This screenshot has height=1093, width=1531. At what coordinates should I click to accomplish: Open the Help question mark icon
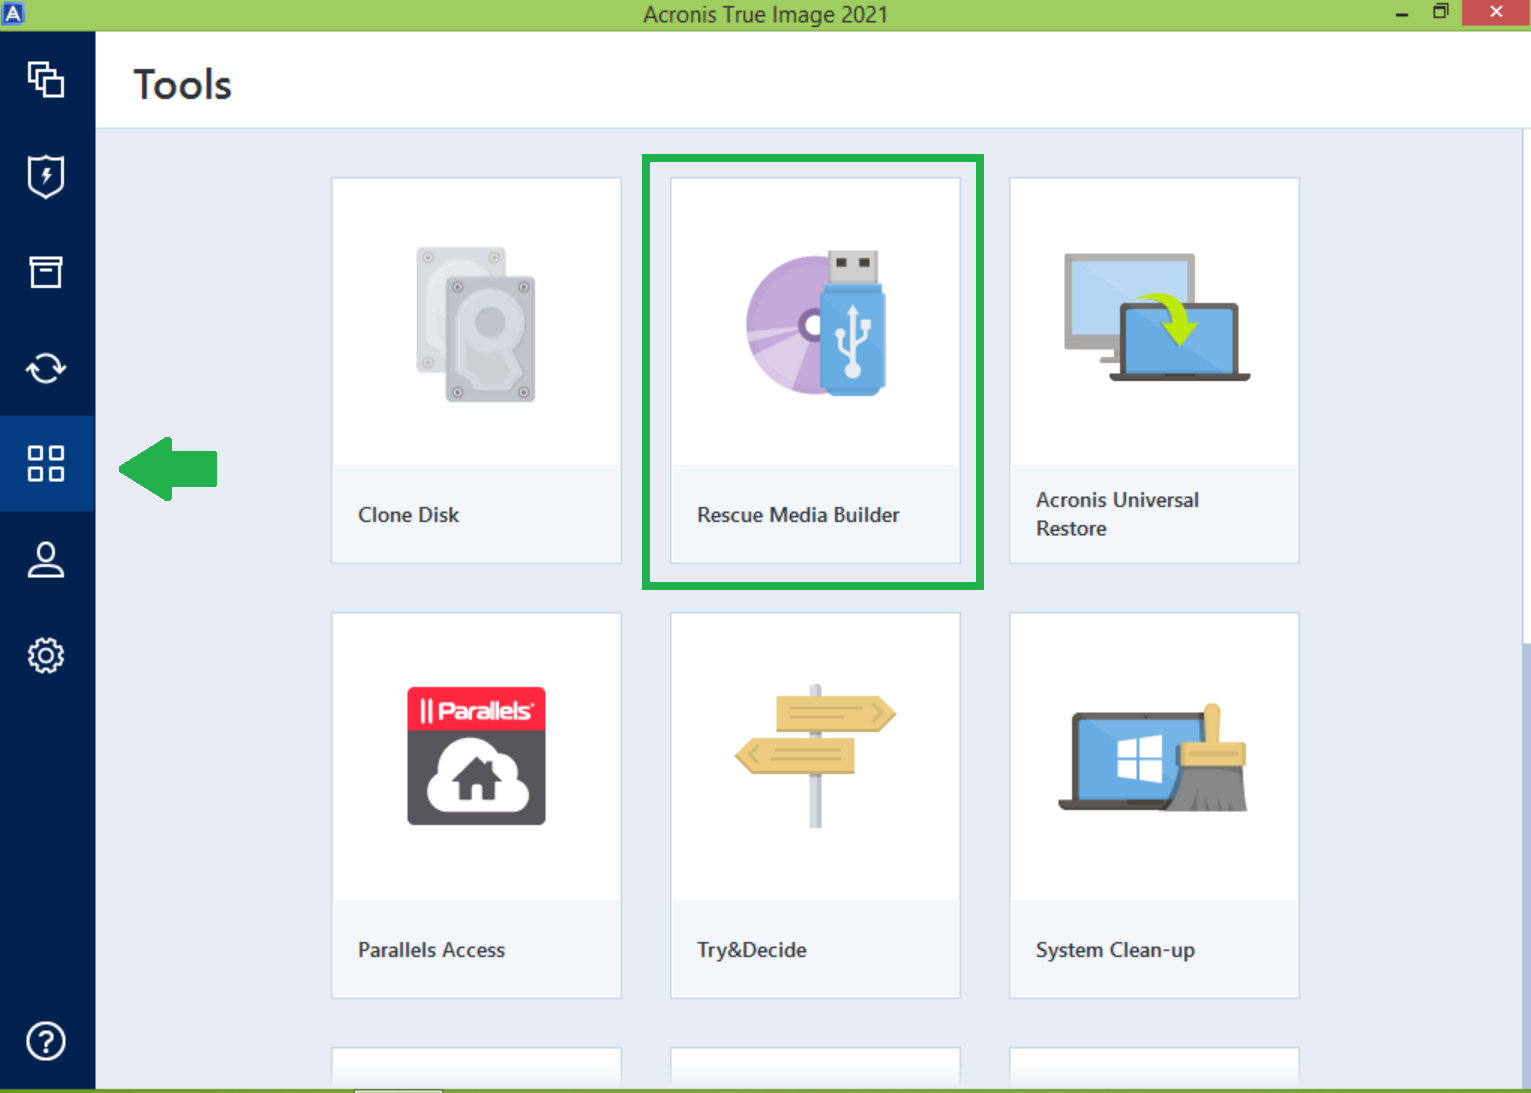click(x=46, y=1041)
